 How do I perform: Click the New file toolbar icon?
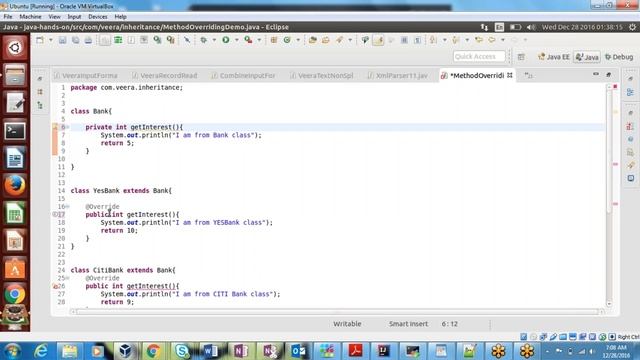coord(40,40)
